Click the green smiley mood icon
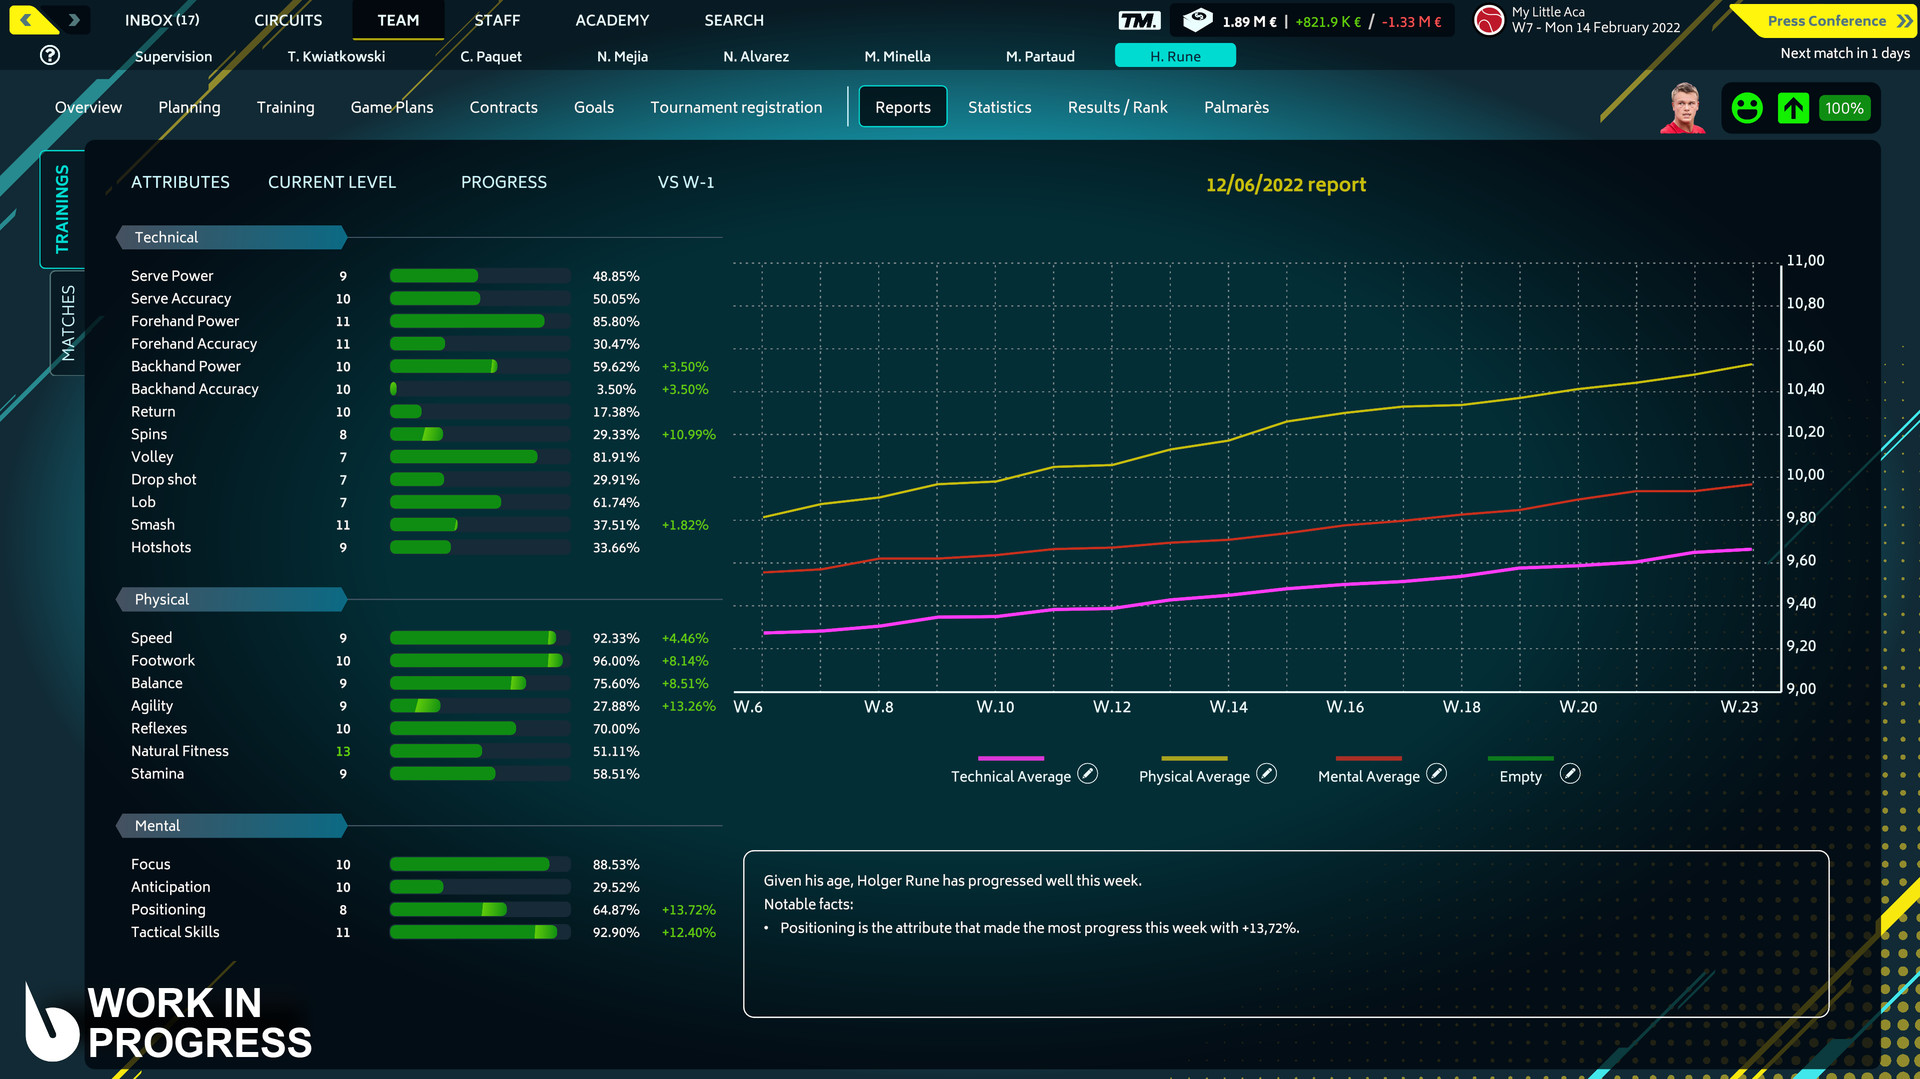The image size is (1920, 1079). (x=1747, y=108)
